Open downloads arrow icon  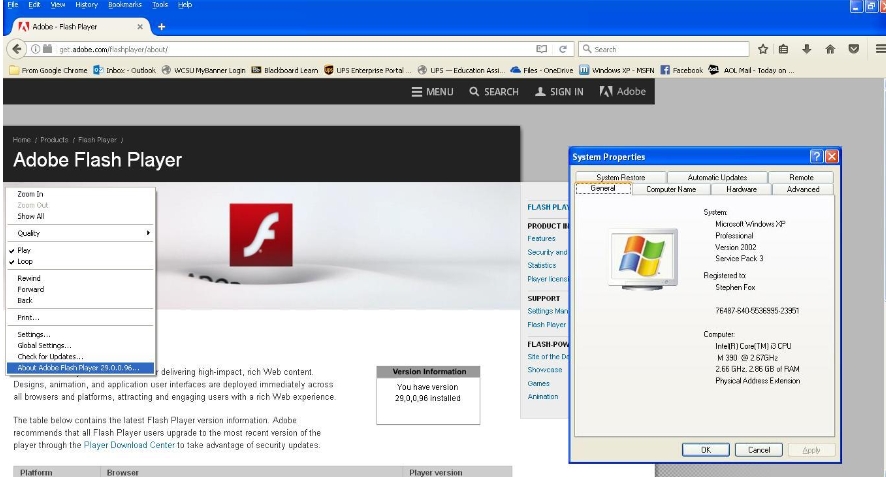[x=806, y=49]
